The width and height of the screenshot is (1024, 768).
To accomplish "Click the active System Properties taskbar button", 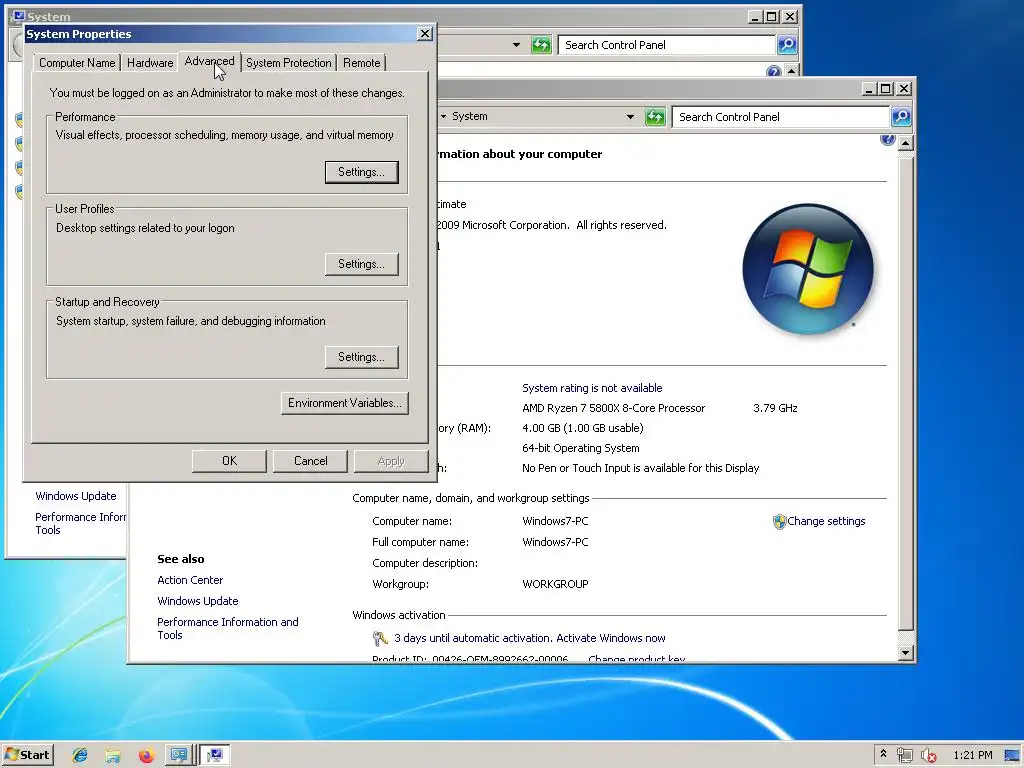I will tap(214, 755).
